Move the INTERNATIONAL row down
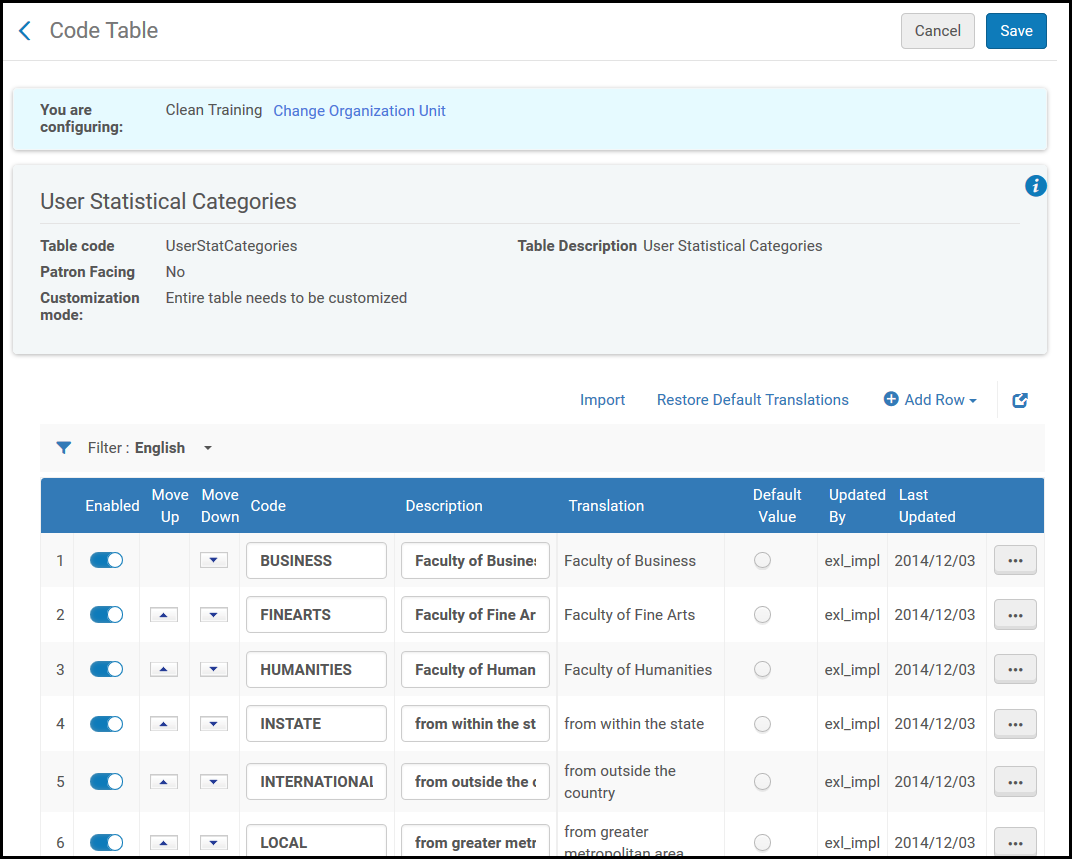The image size is (1072, 859). coord(214,782)
